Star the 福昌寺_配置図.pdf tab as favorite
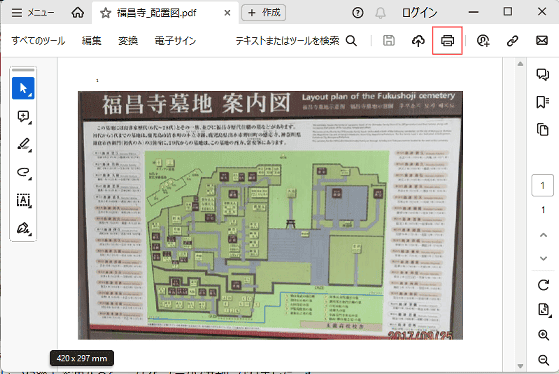 click(105, 13)
